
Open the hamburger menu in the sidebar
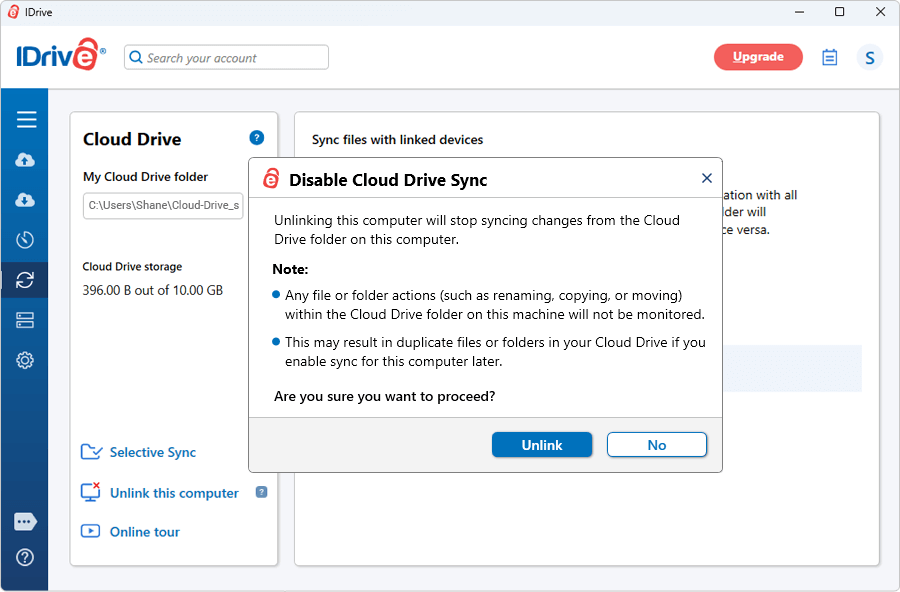point(26,120)
